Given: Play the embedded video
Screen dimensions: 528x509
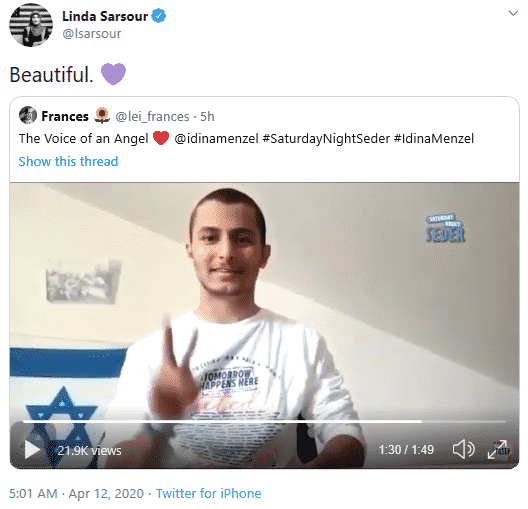Looking at the screenshot, I should click(x=32, y=449).
